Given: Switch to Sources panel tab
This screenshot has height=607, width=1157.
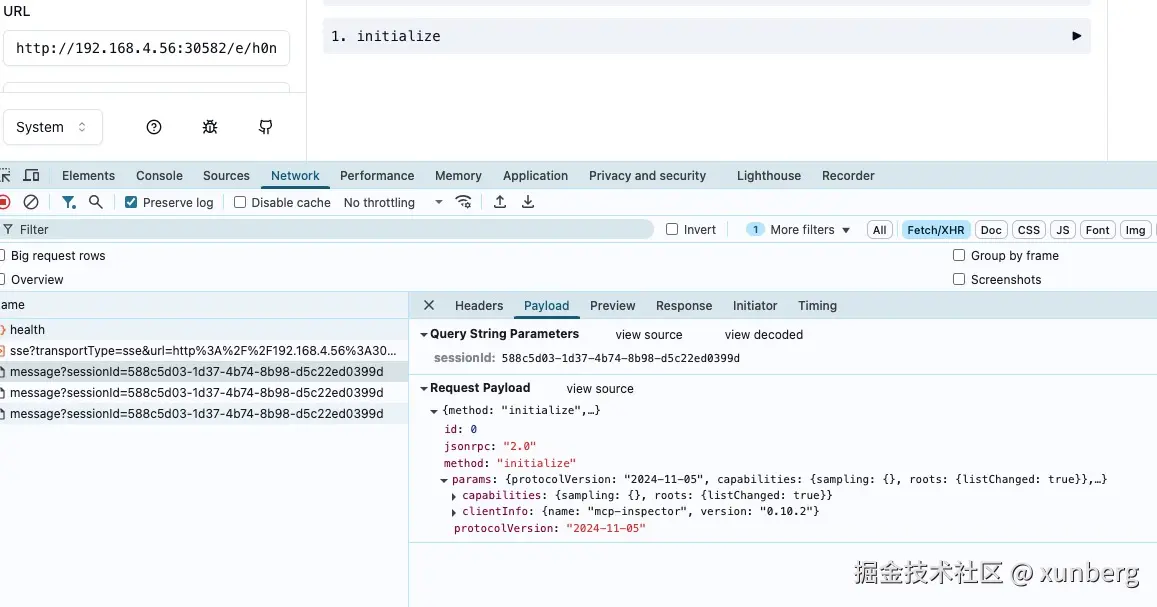Looking at the screenshot, I should pos(227,176).
